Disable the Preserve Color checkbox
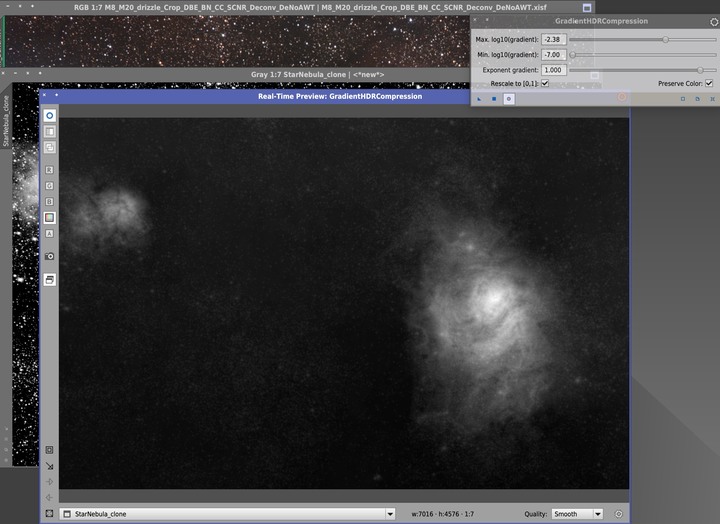This screenshot has width=720, height=524. click(709, 84)
